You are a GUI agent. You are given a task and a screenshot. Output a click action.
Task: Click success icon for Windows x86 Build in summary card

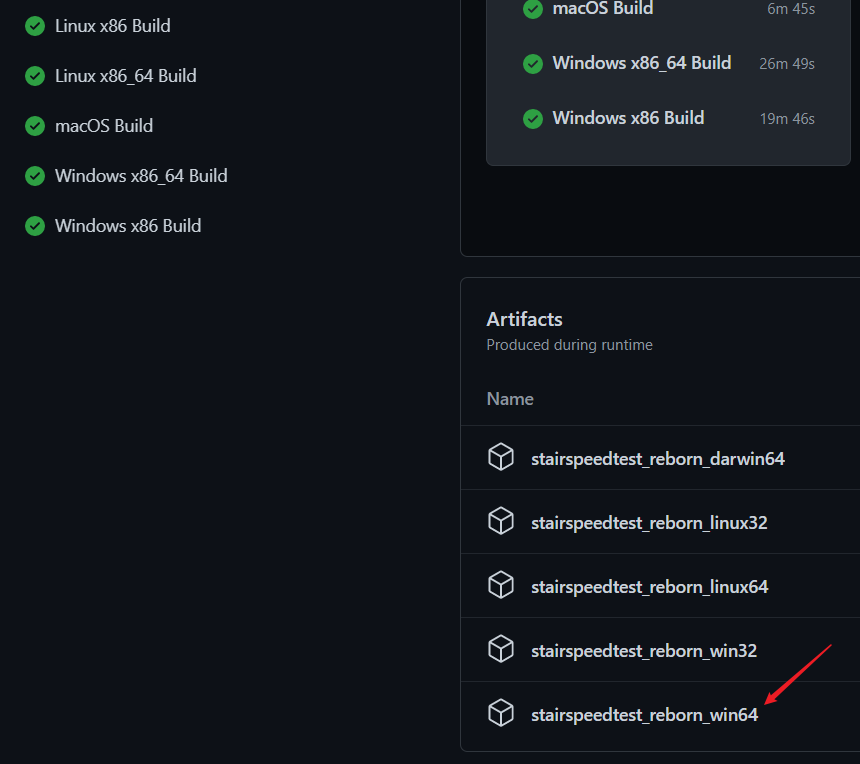tap(533, 118)
